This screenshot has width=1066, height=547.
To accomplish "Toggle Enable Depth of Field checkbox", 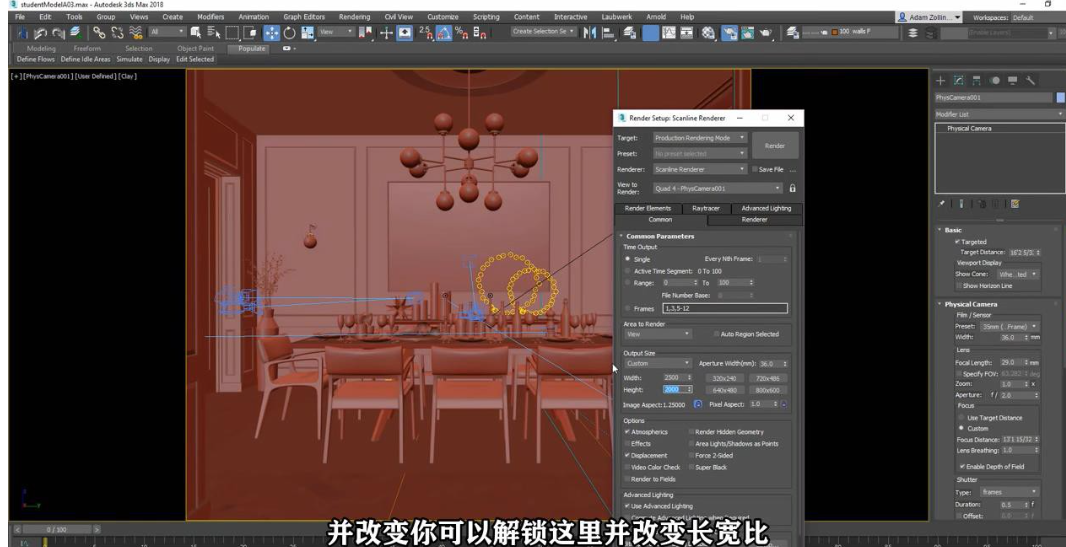I will point(962,467).
